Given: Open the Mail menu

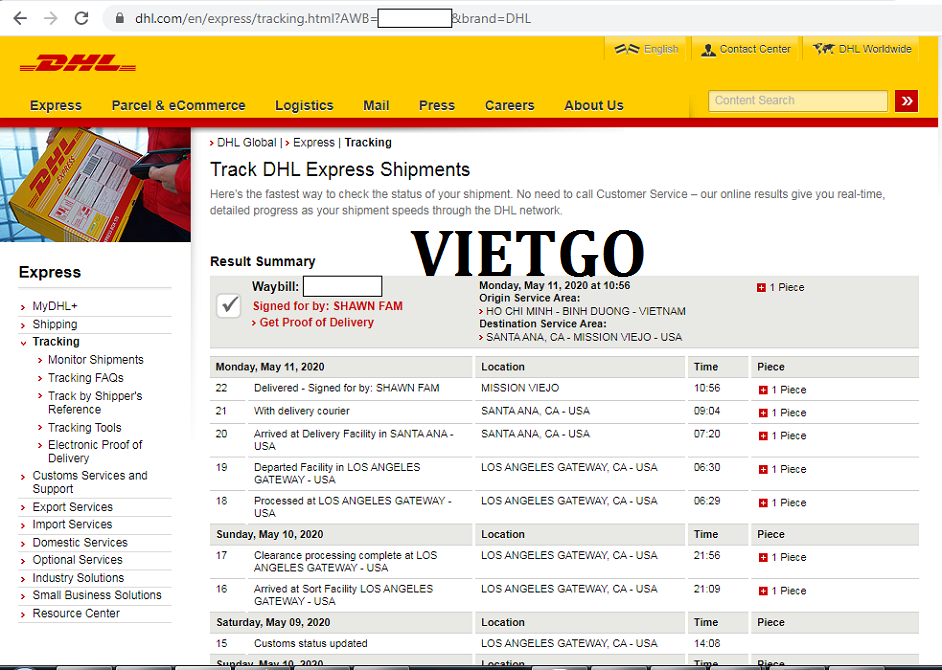Looking at the screenshot, I should [376, 106].
